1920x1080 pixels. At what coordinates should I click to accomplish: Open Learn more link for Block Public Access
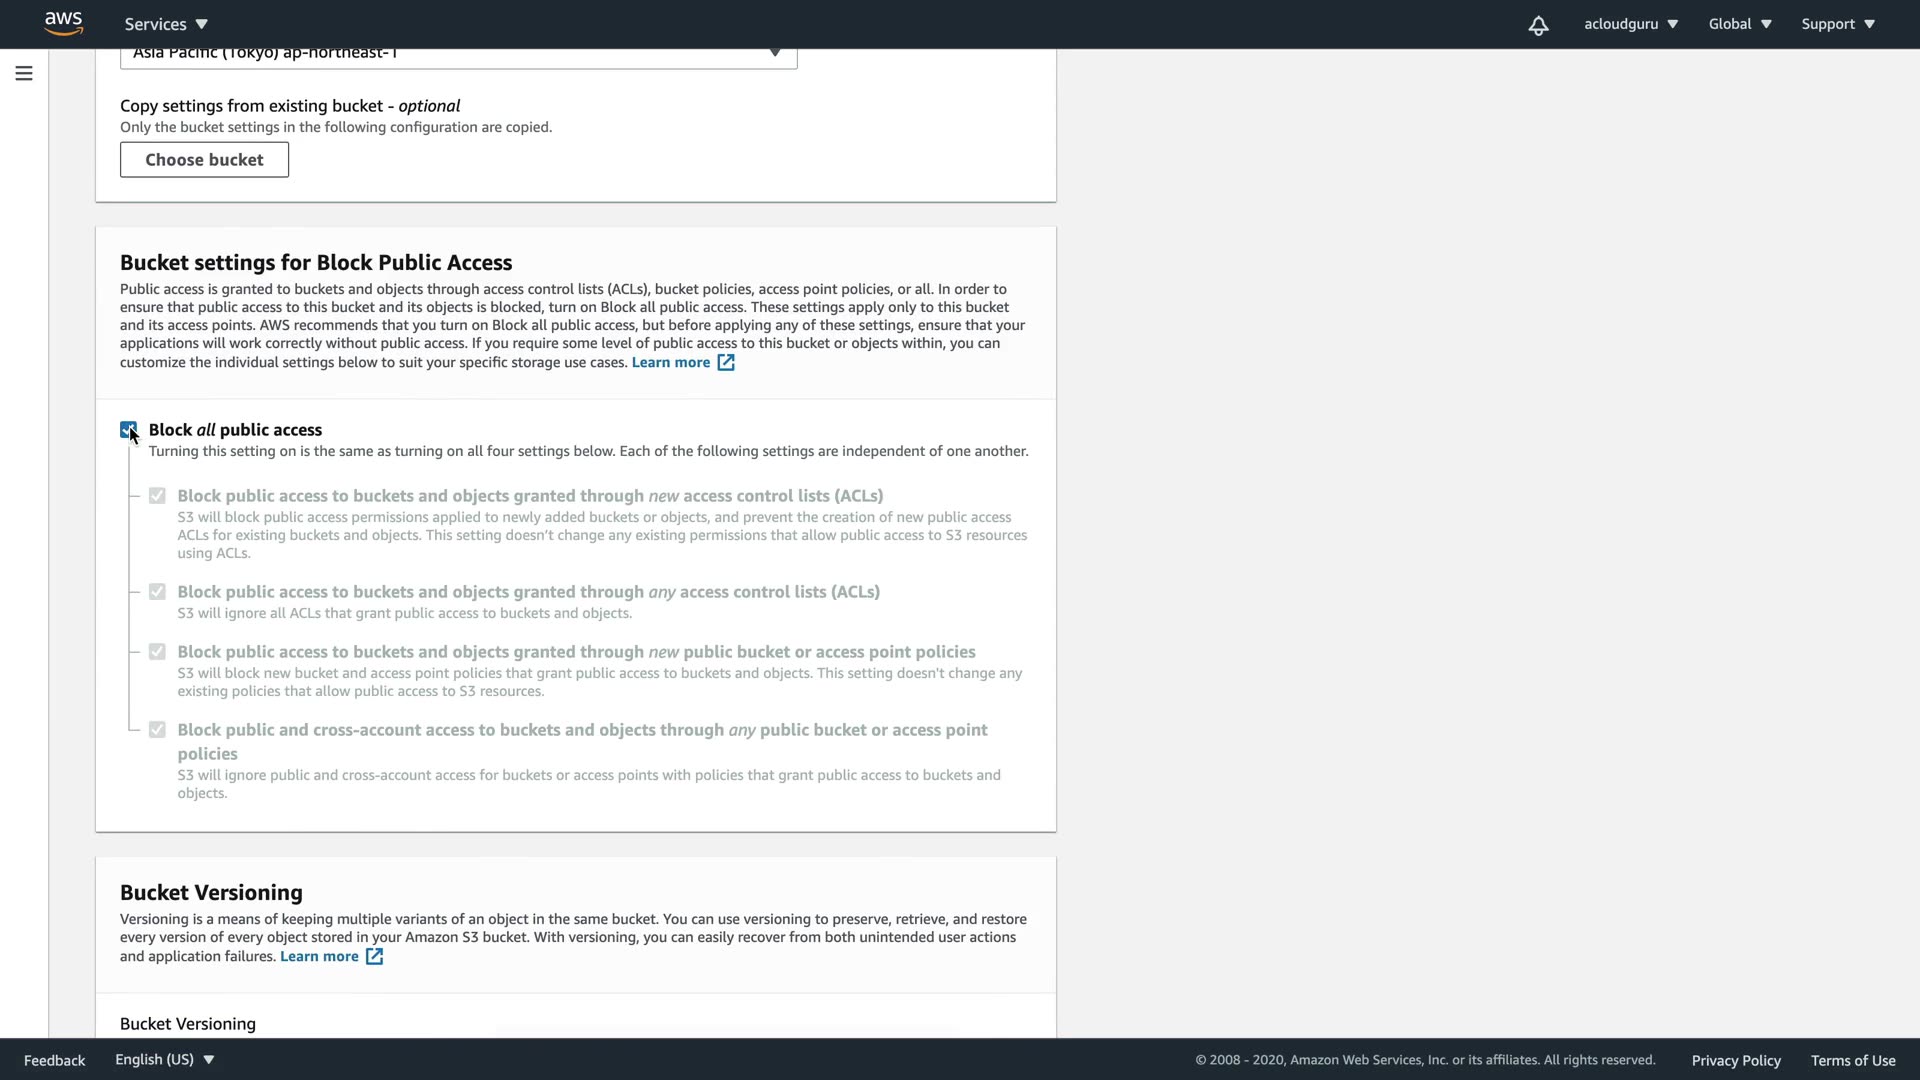pyautogui.click(x=670, y=363)
